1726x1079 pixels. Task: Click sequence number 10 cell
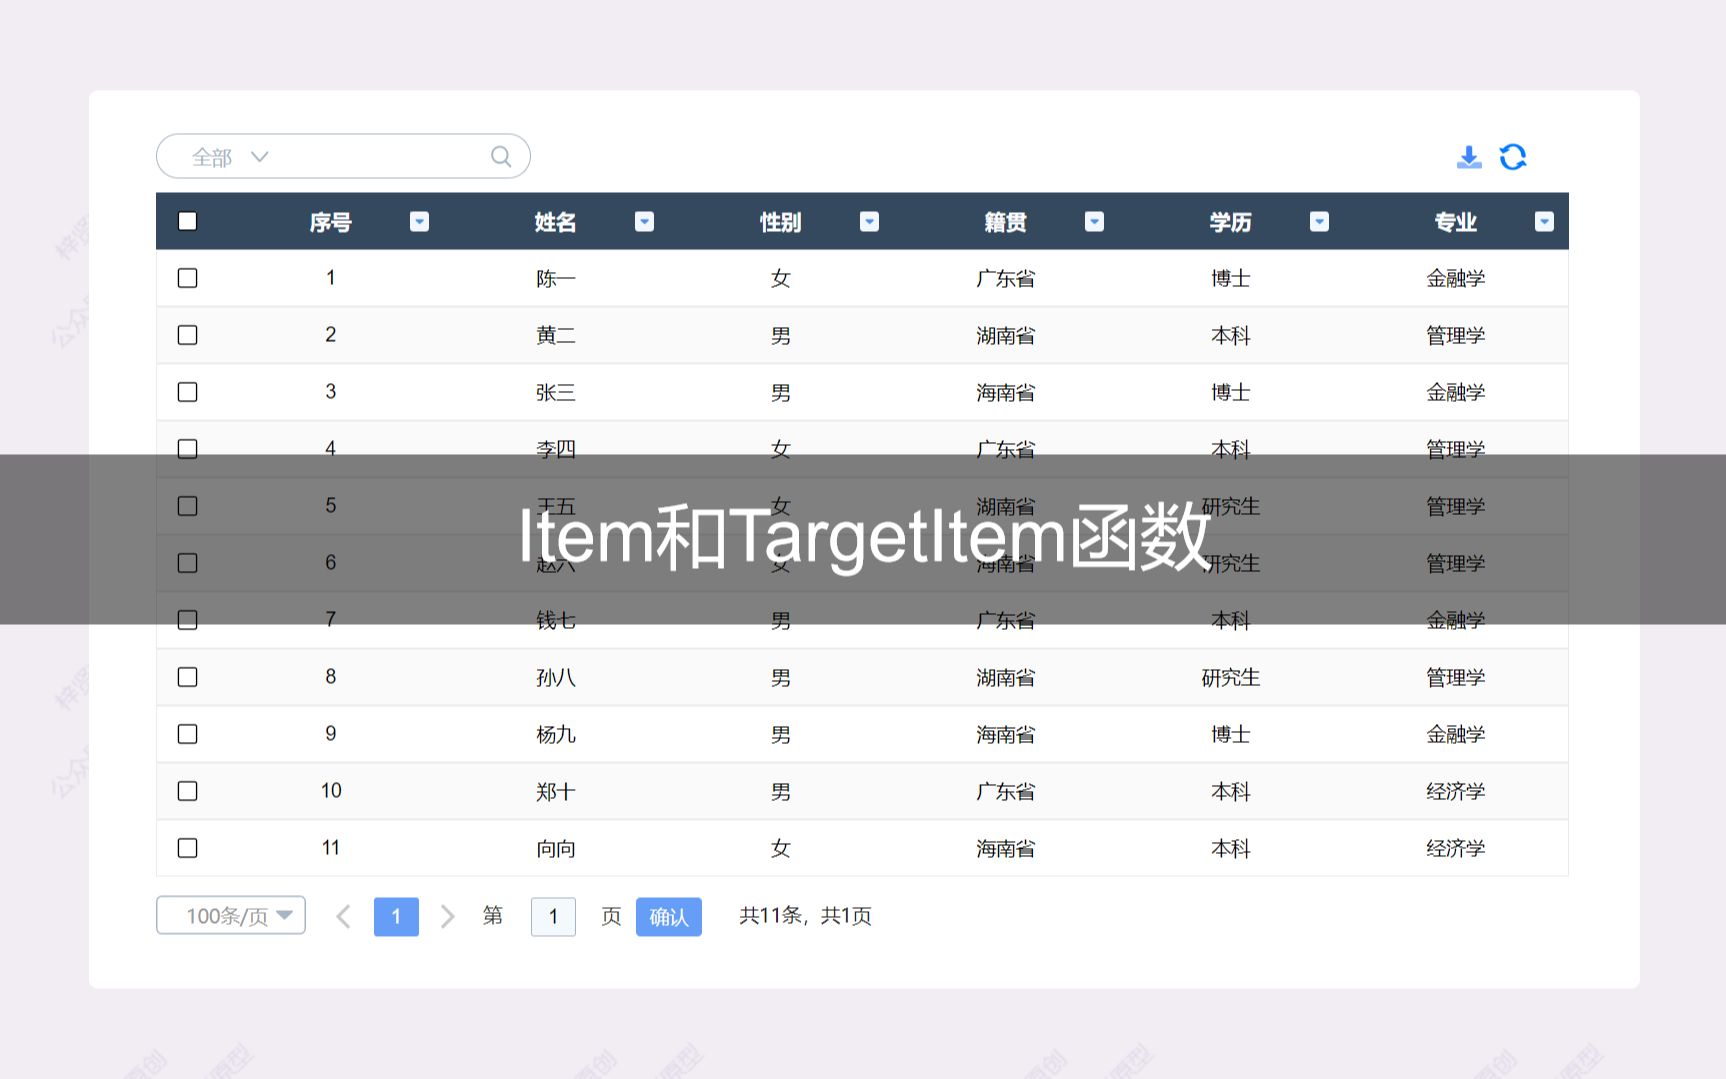coord(330,791)
